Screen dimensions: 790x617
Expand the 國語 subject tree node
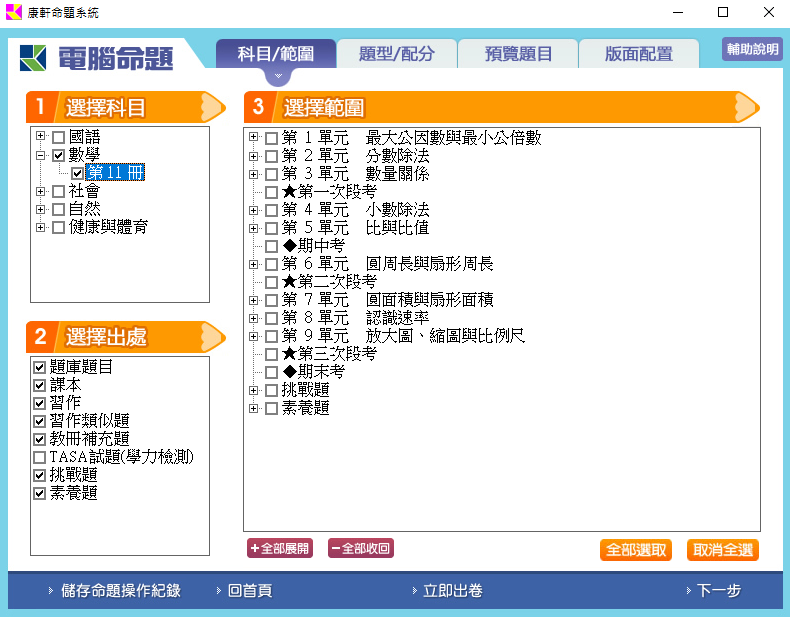click(x=40, y=137)
